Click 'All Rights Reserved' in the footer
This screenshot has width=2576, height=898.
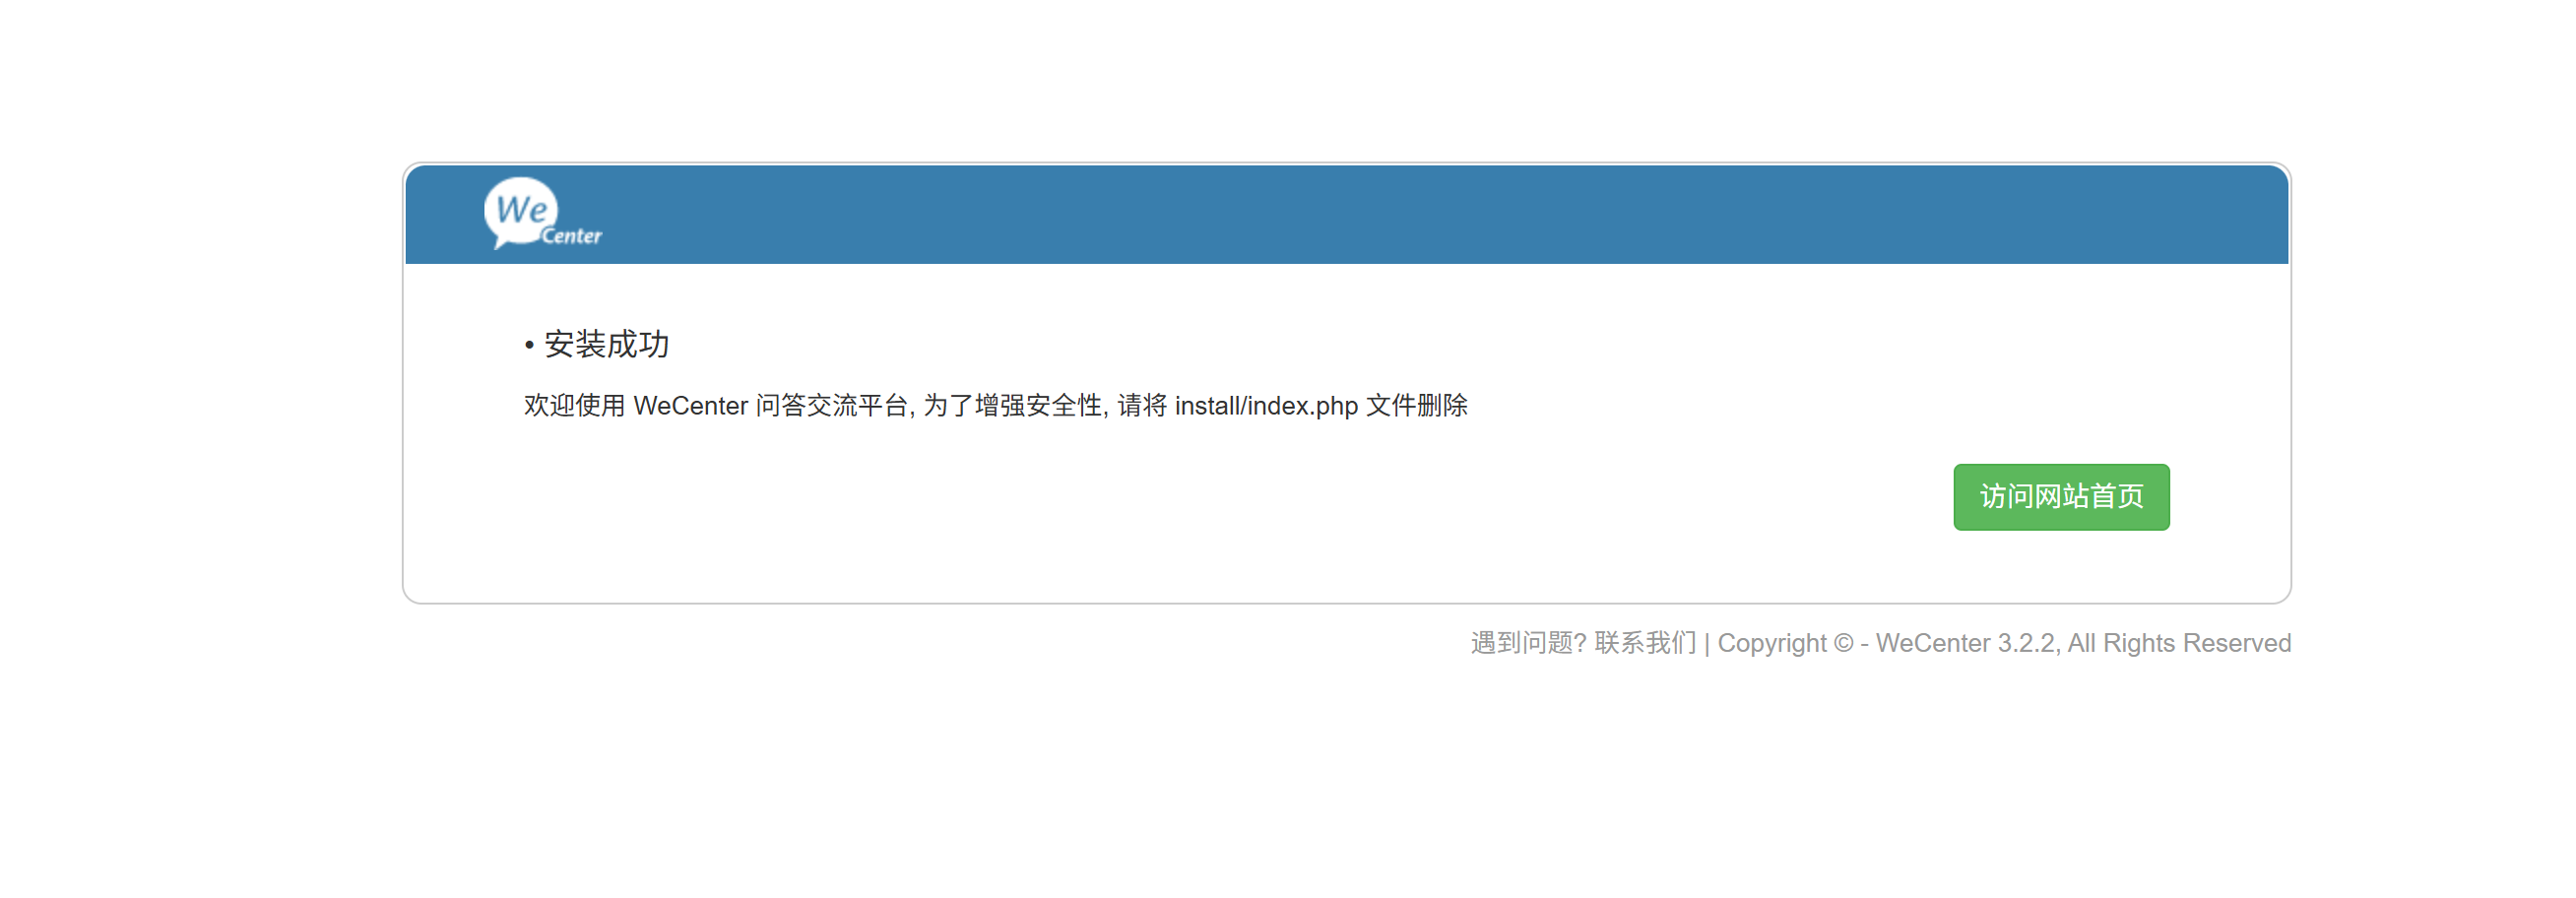[2179, 643]
